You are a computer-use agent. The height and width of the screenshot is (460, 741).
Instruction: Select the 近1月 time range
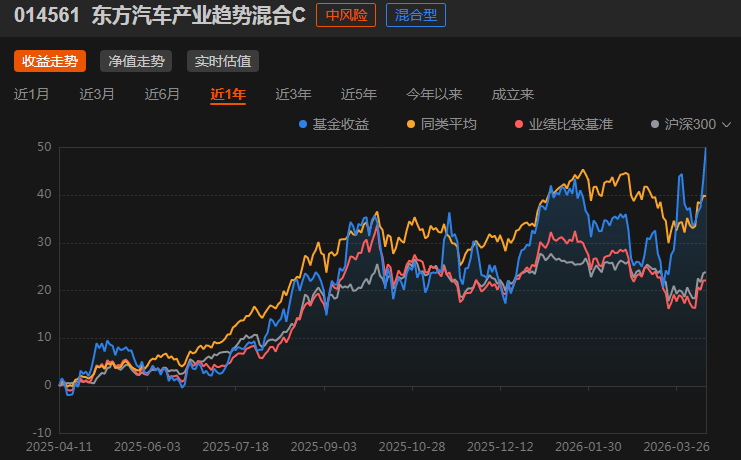tap(32, 94)
